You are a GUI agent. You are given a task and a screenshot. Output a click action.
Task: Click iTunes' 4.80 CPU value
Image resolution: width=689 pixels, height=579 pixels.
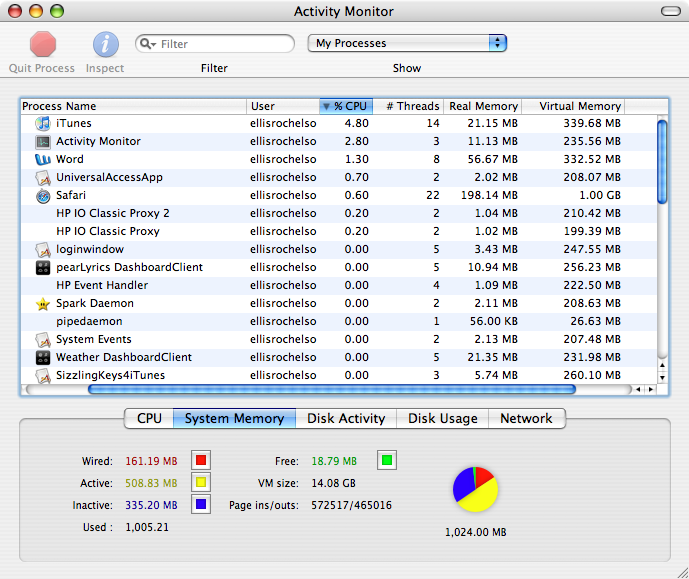(356, 123)
